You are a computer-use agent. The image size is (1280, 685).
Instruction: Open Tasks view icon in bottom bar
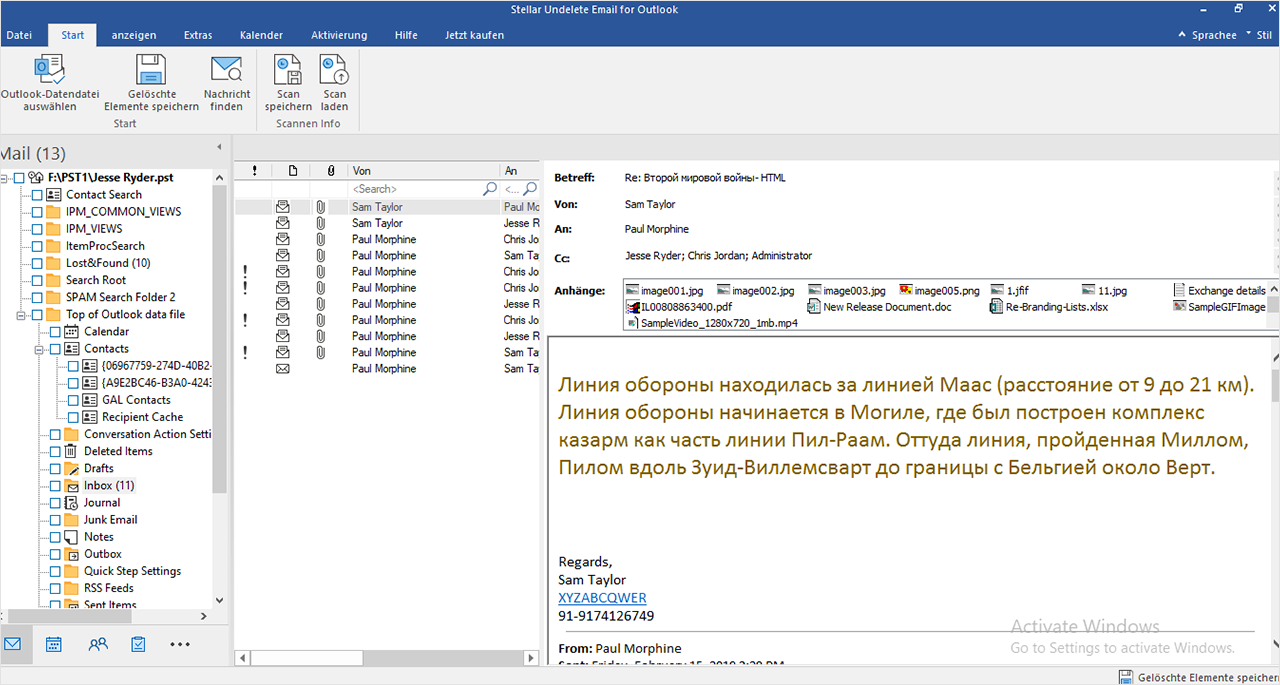(x=138, y=644)
